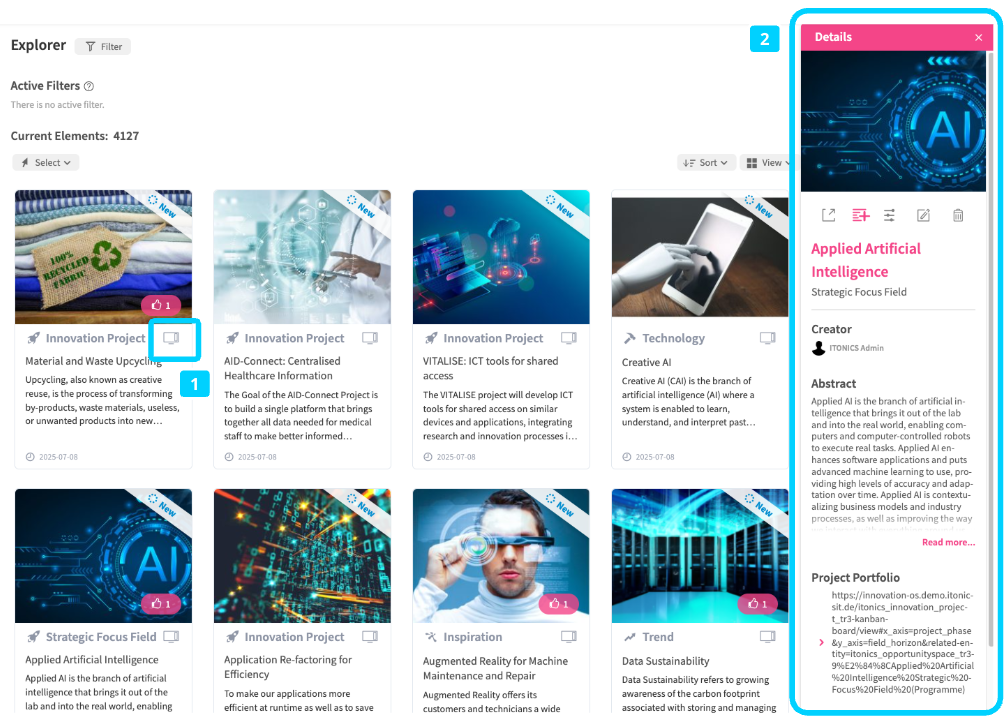Open the sliders settings icon in Details

[890, 215]
